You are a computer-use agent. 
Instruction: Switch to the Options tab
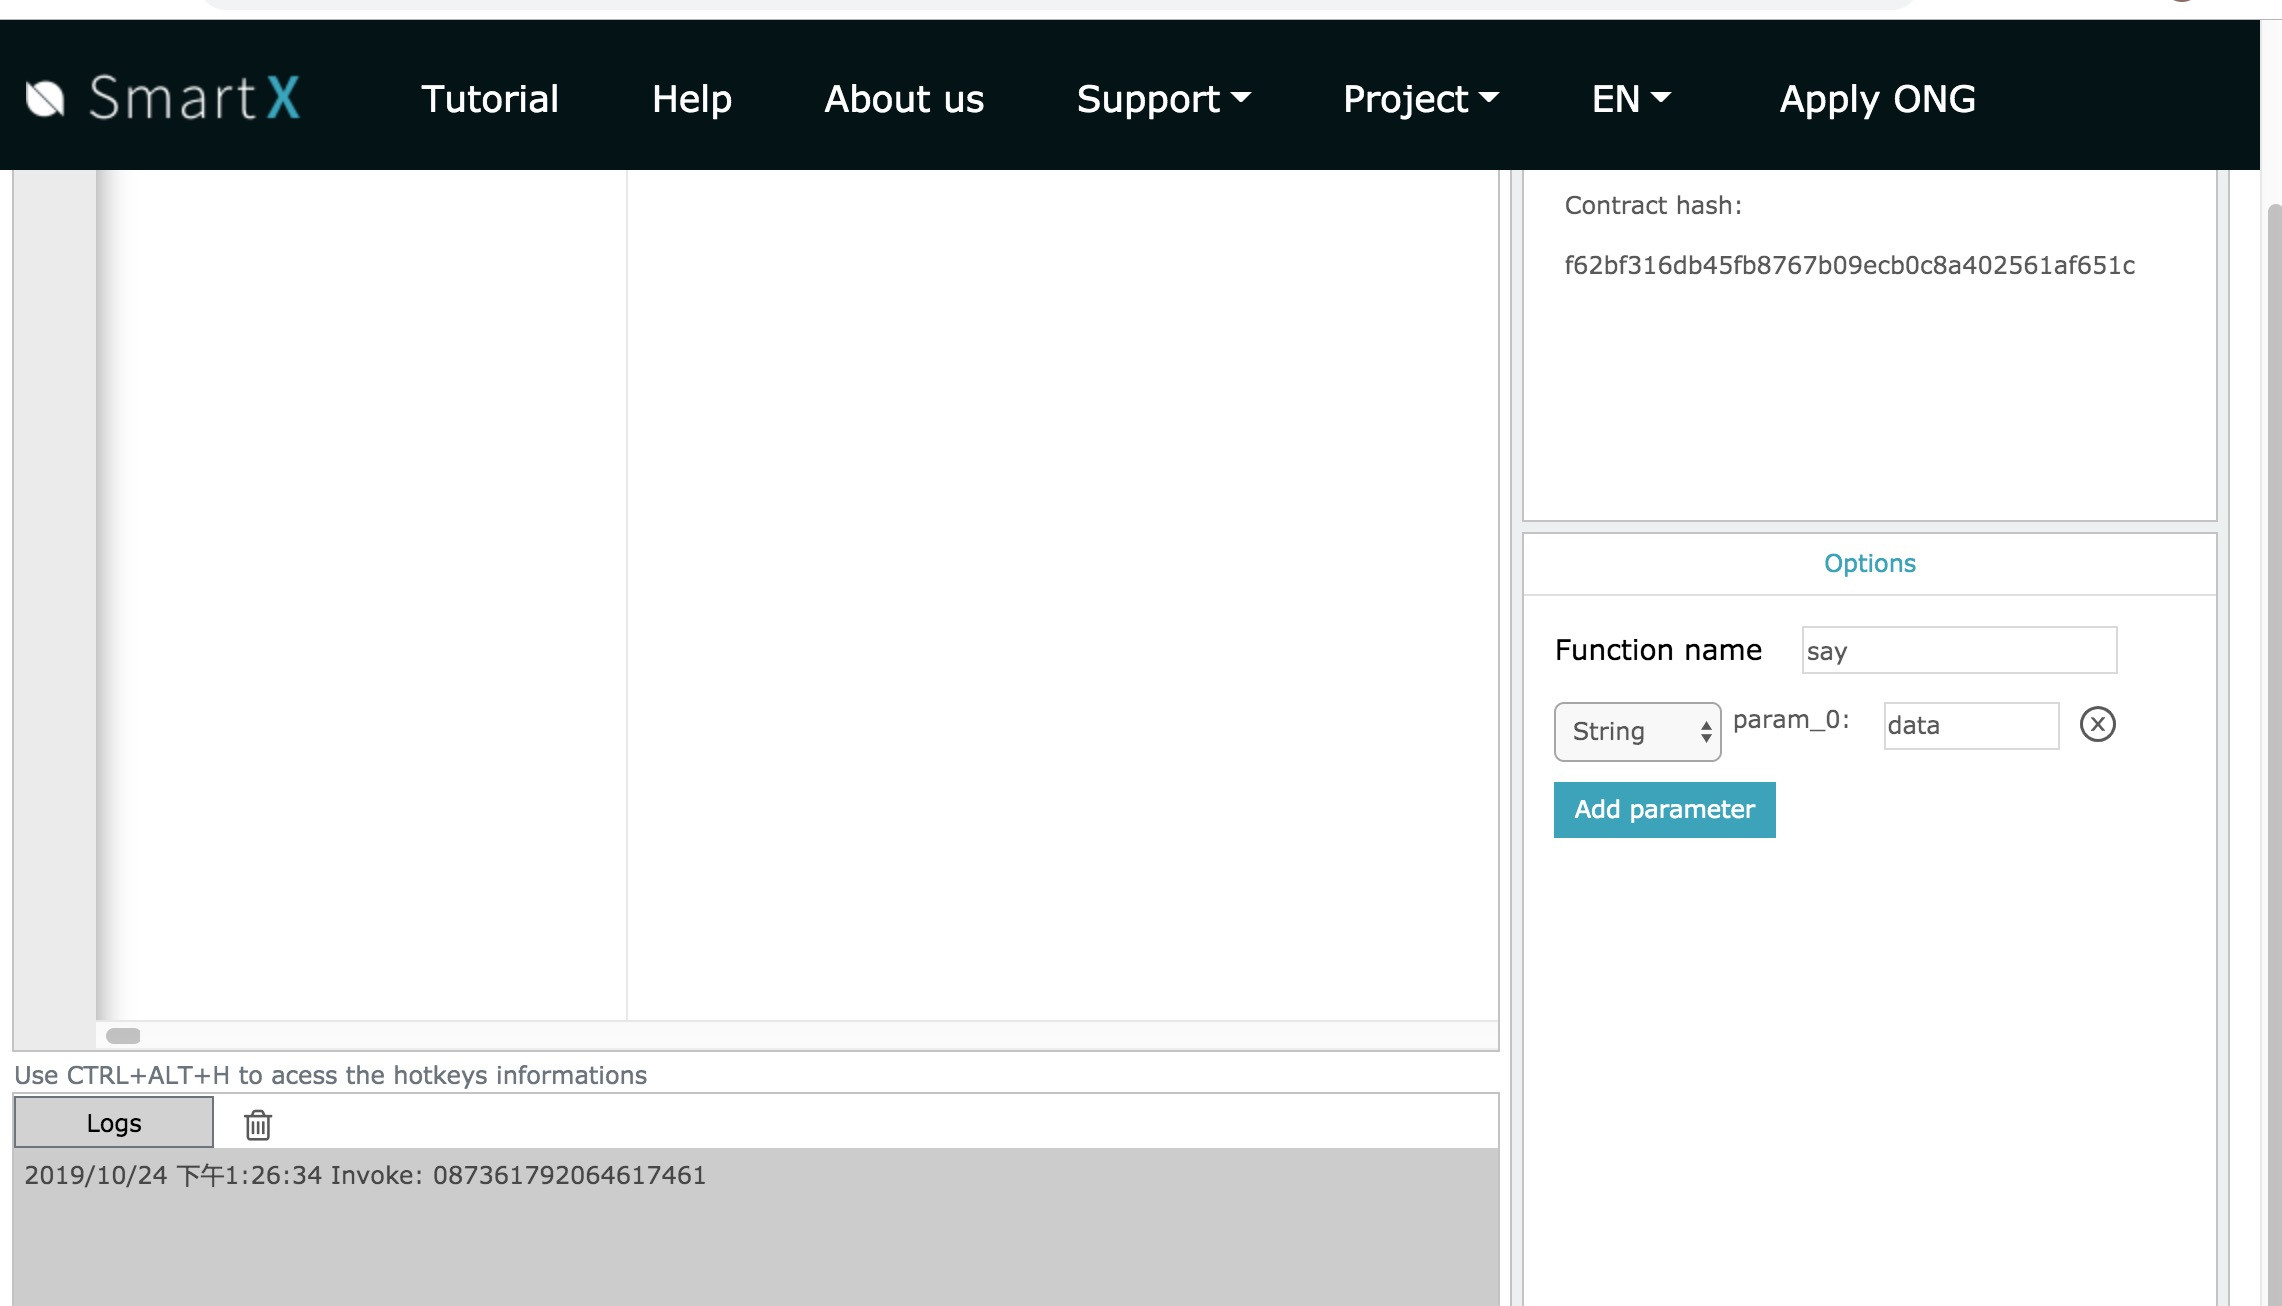(x=1869, y=564)
